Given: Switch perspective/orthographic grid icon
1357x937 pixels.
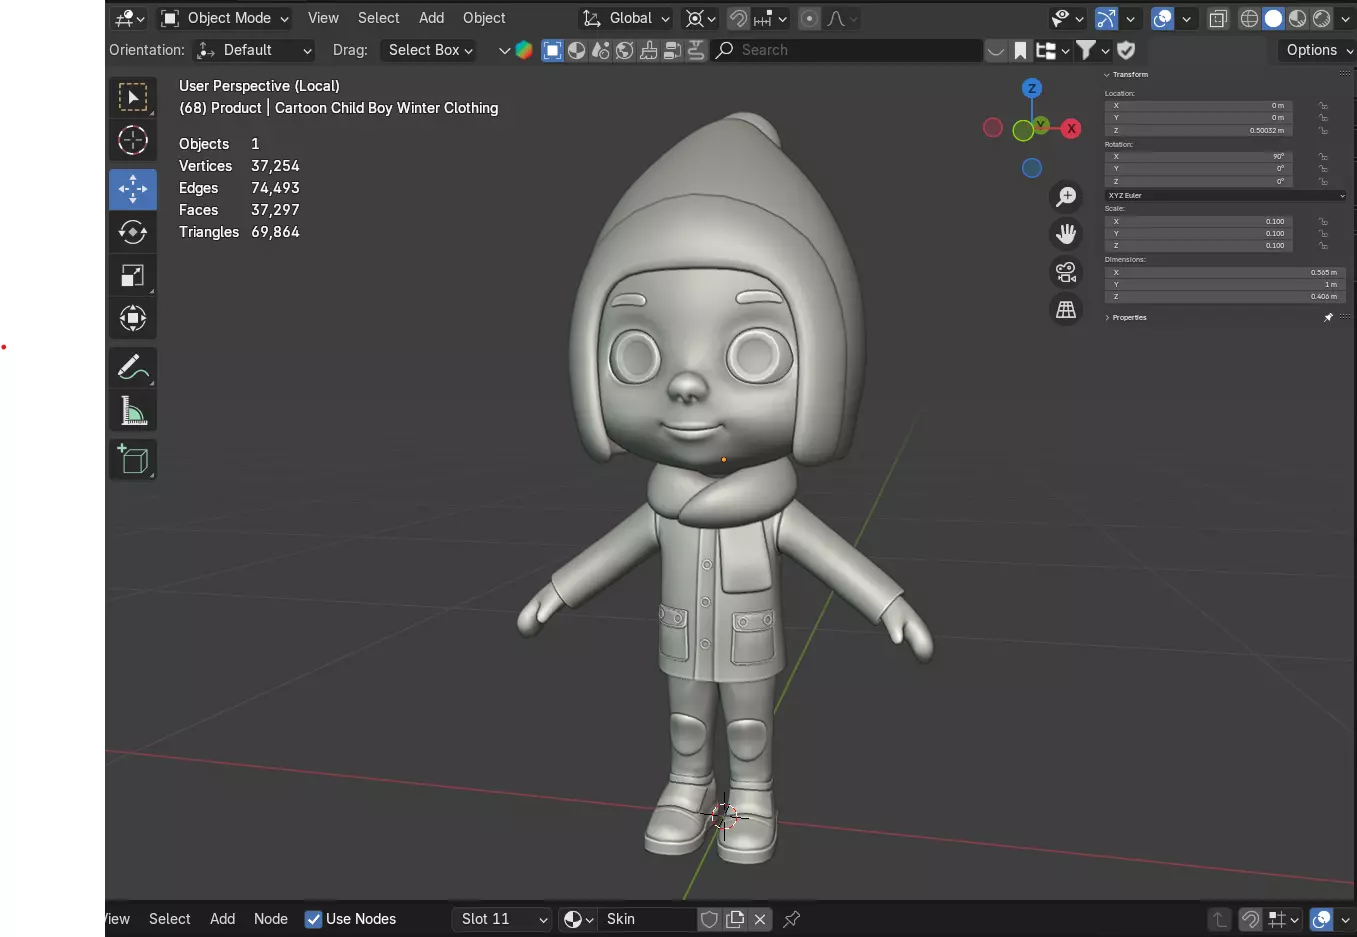Looking at the screenshot, I should [x=1066, y=310].
